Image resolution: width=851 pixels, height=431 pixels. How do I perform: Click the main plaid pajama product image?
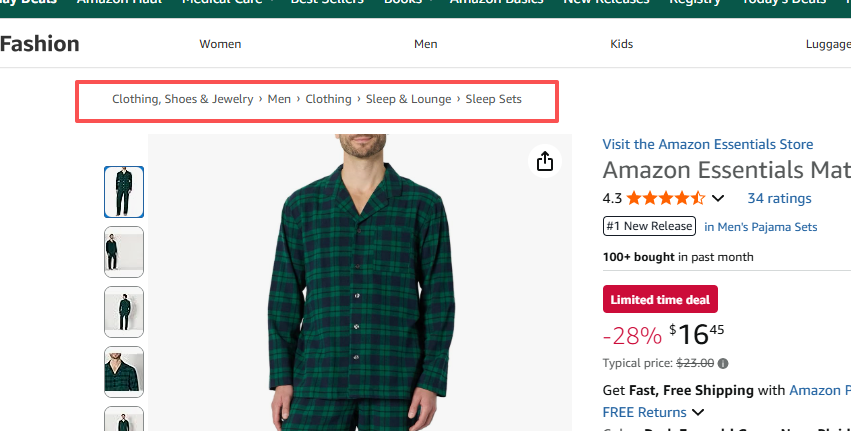coord(360,290)
